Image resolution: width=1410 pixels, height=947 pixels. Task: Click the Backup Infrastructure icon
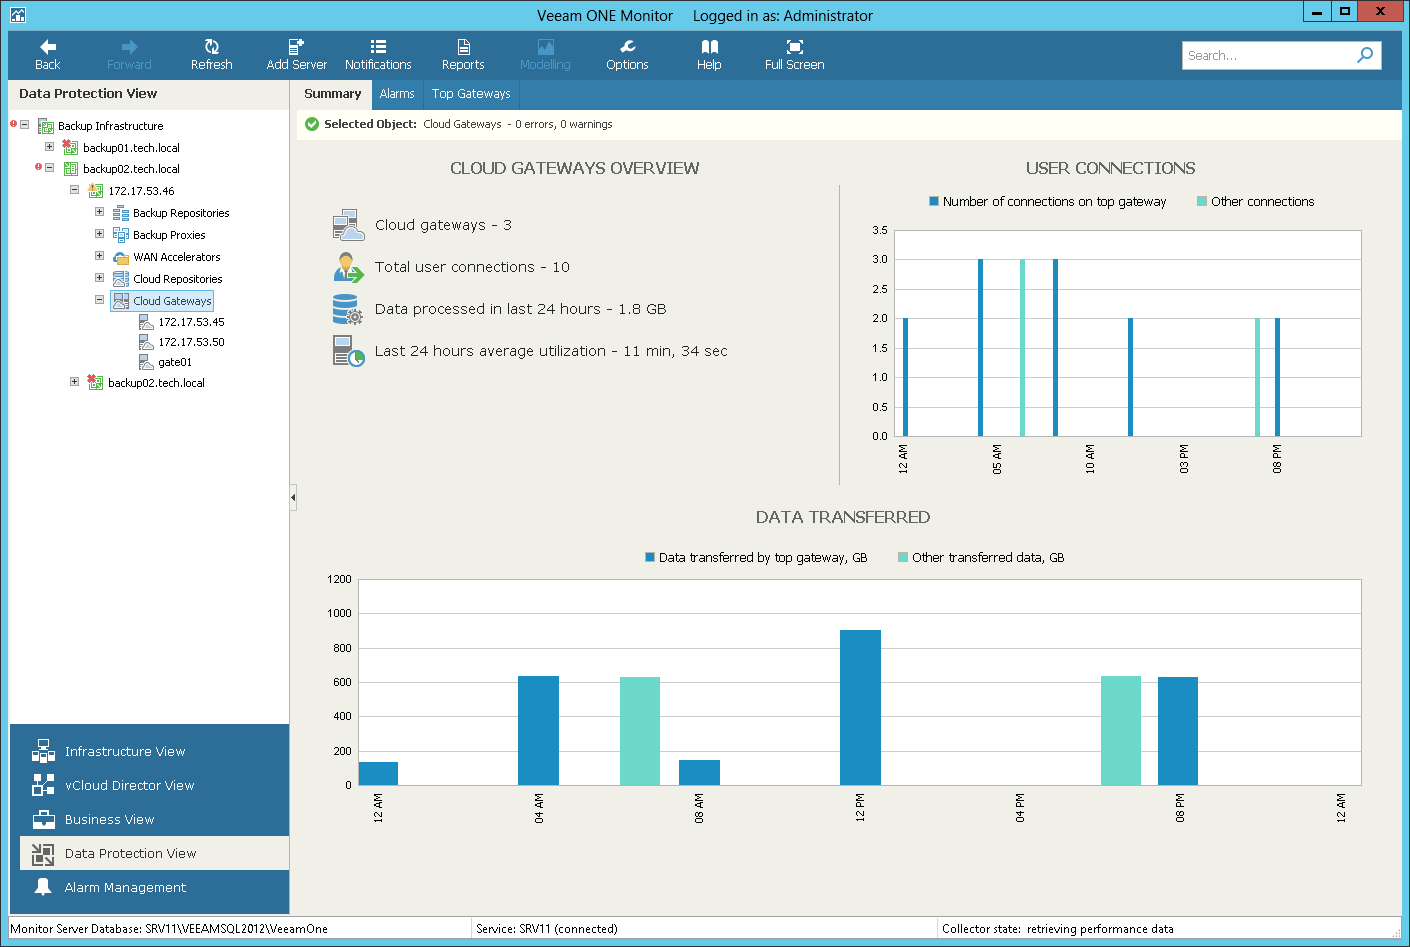[x=46, y=126]
